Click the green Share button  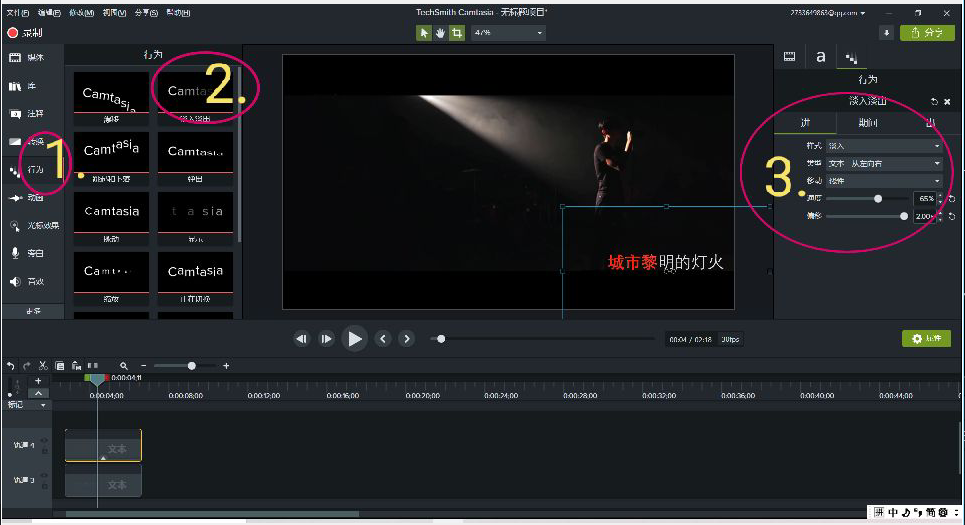927,33
